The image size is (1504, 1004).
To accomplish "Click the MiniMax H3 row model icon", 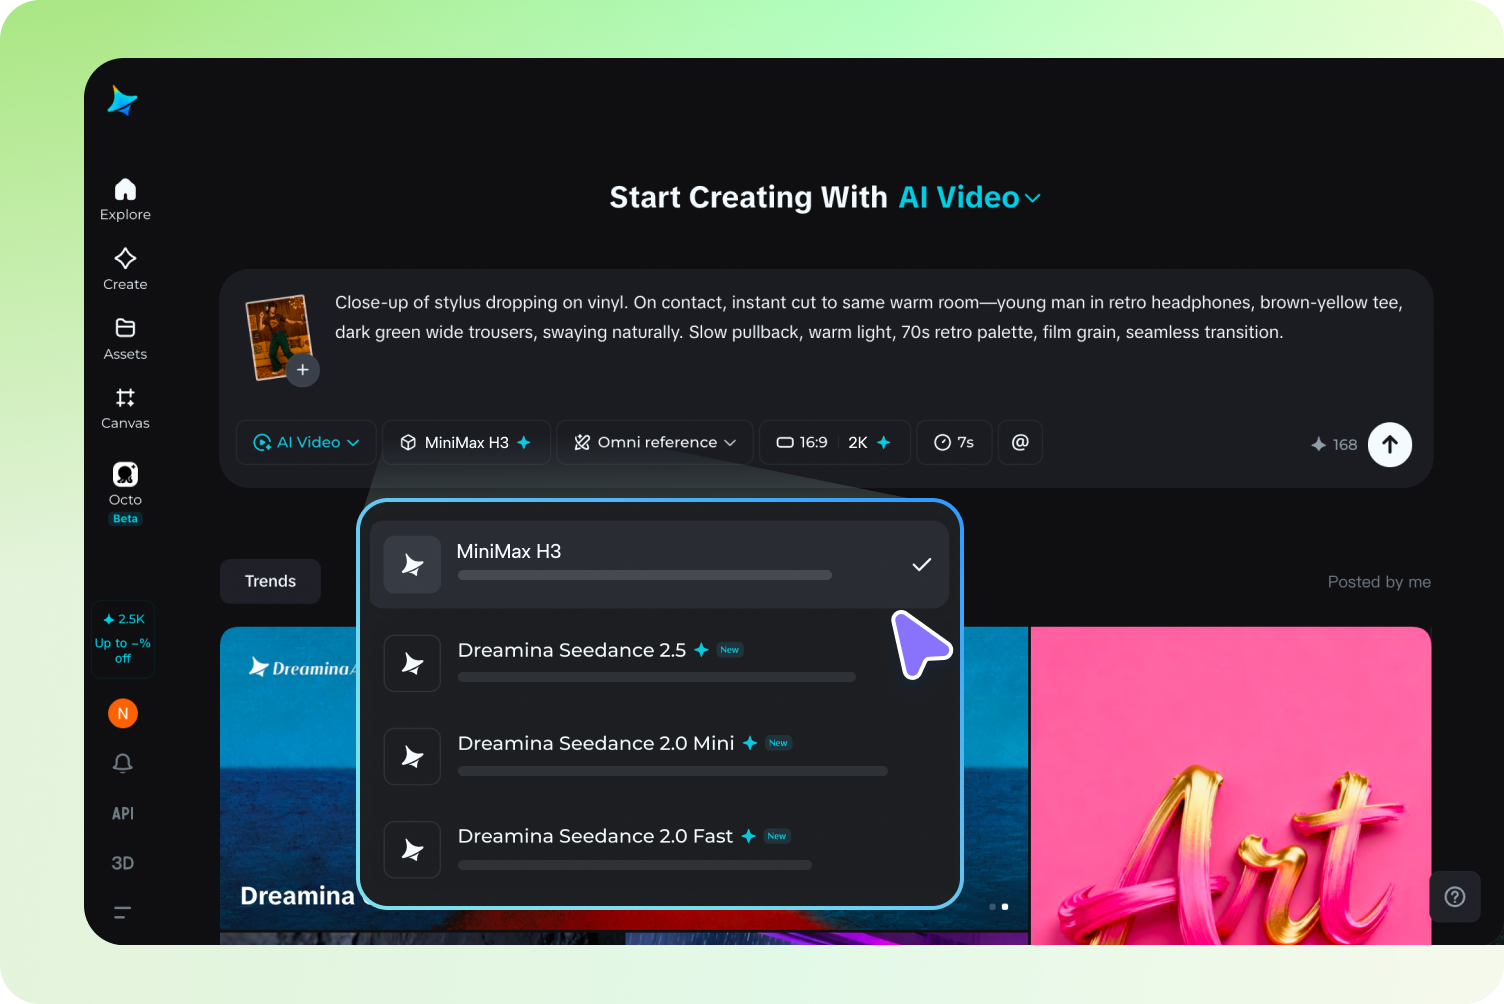I will 412,565.
